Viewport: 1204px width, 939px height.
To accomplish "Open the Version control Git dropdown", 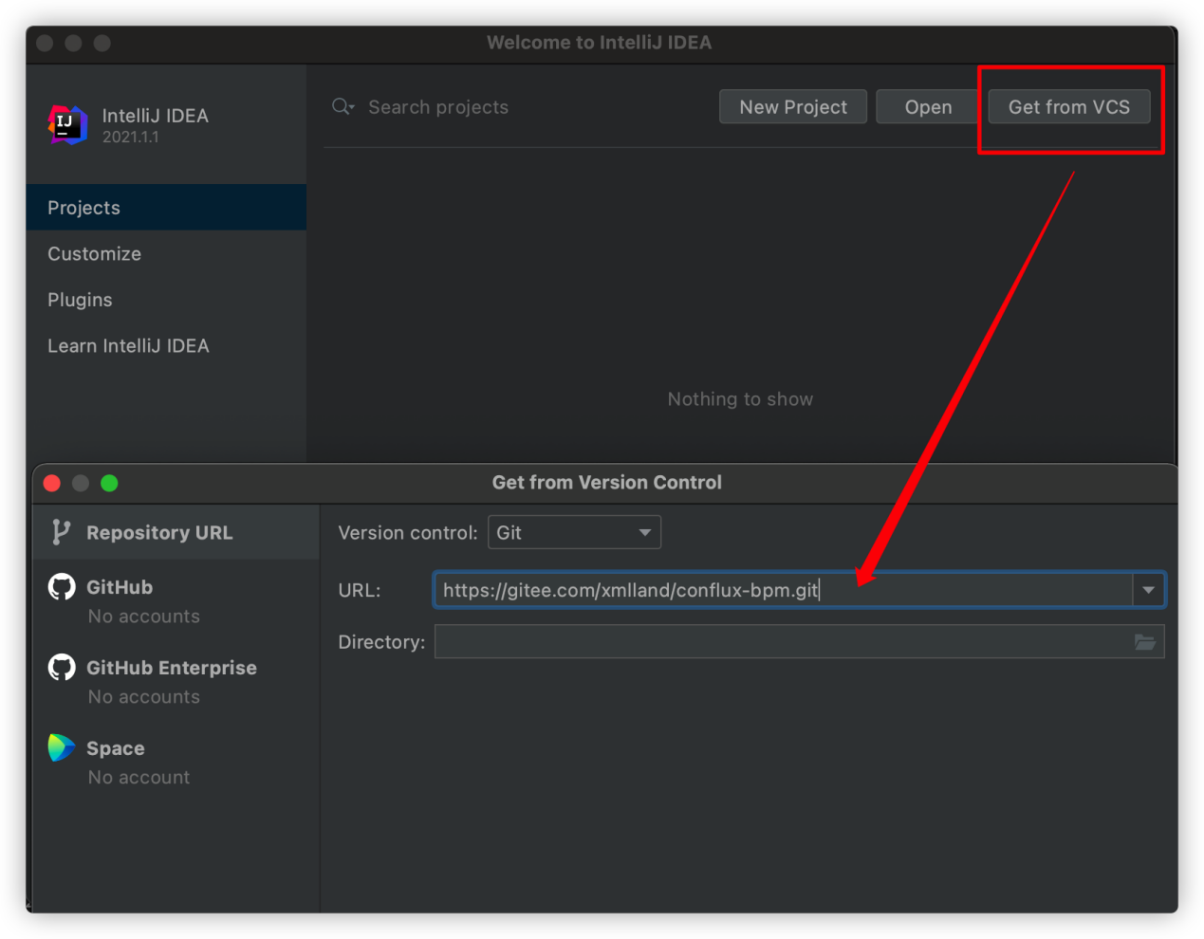I will tap(574, 533).
